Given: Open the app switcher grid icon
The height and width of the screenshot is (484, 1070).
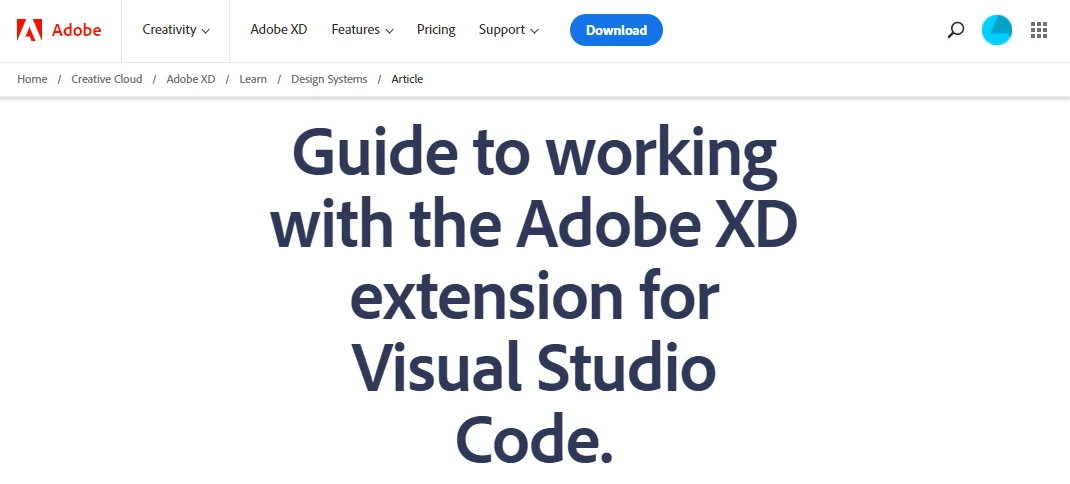Looking at the screenshot, I should pyautogui.click(x=1039, y=30).
